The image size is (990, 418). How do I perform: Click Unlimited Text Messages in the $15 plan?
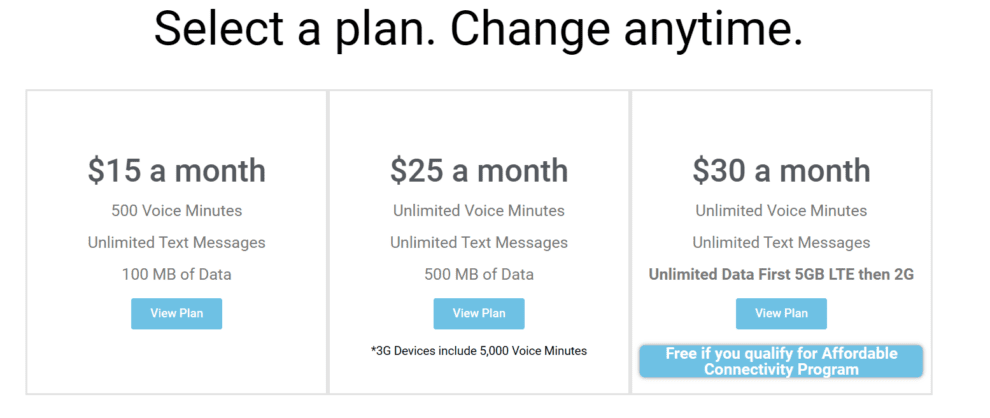pyautogui.click(x=176, y=243)
